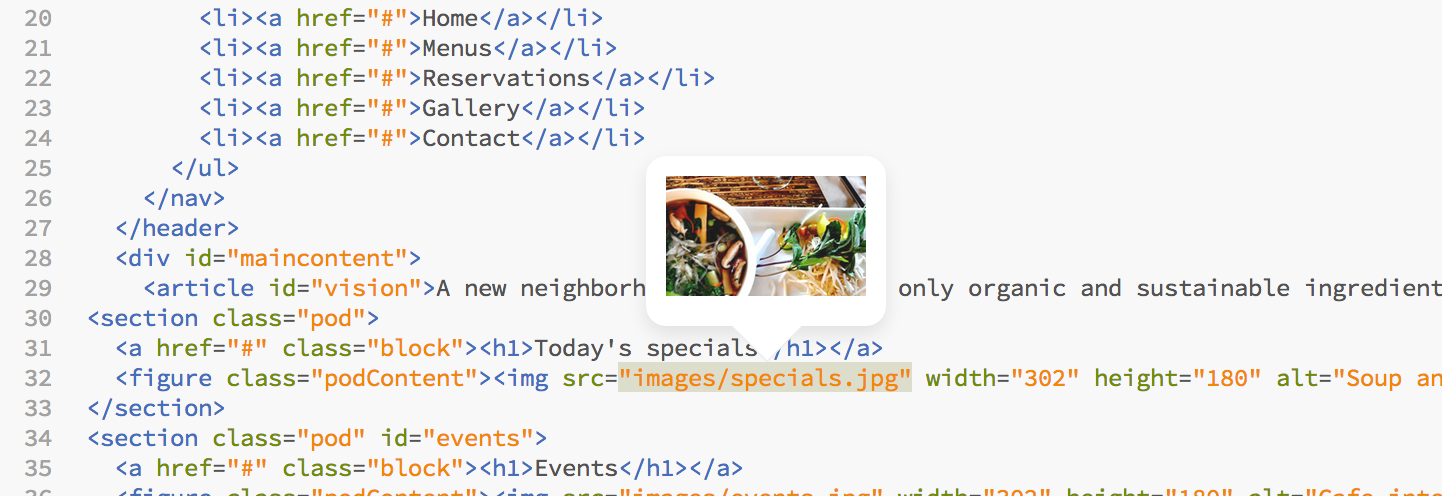This screenshot has width=1442, height=496.
Task: Click the Gallery text on line 23
Action: coord(471,108)
